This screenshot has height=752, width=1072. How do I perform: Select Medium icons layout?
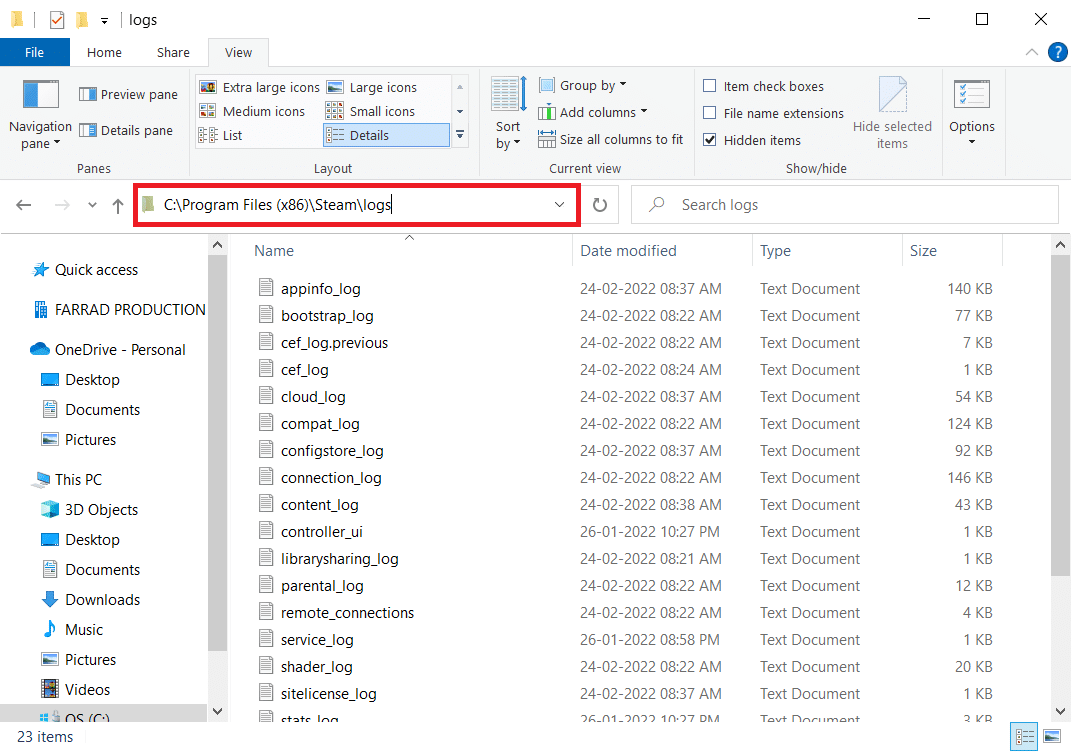coord(252,111)
